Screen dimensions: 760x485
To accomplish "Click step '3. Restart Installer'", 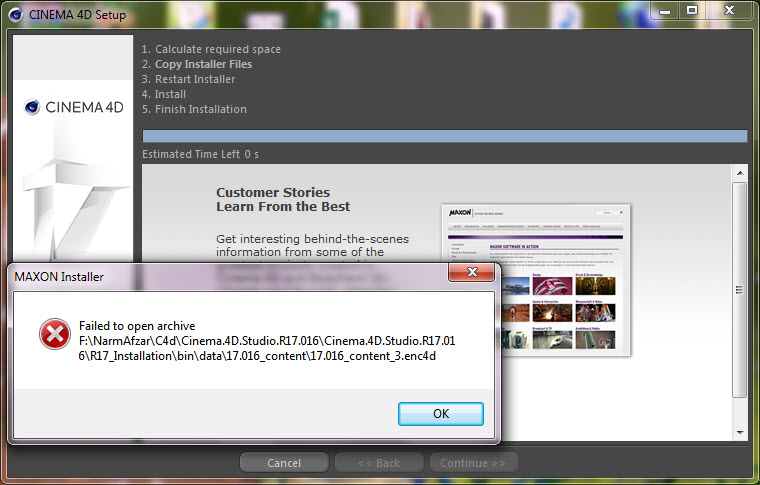I will (189, 79).
